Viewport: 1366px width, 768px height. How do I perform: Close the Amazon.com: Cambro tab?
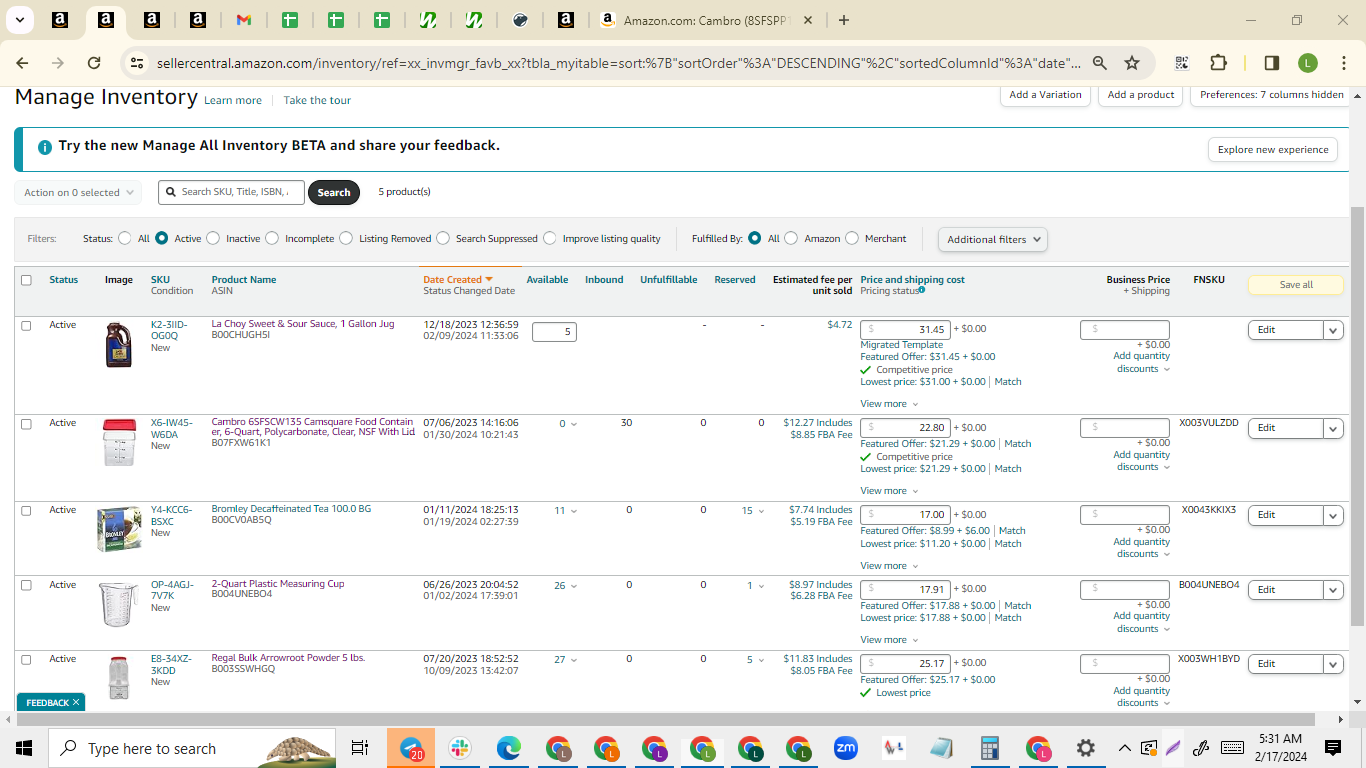click(x=808, y=20)
